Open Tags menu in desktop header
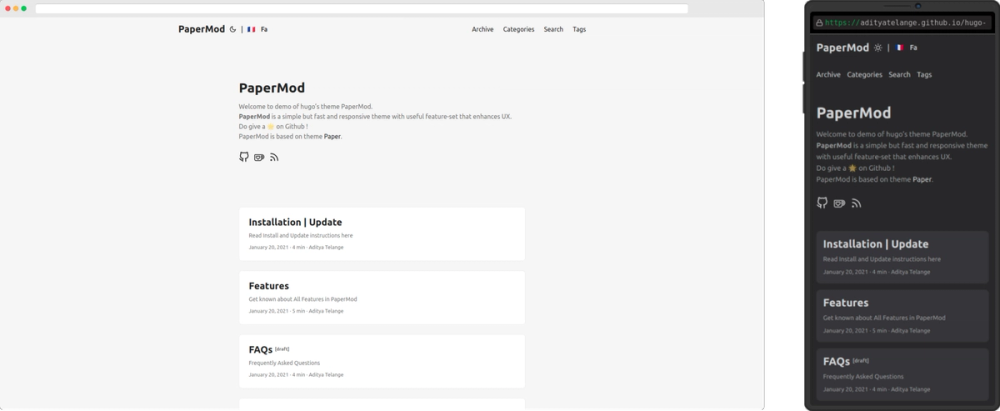Viewport: 1000px width, 411px height. pos(579,29)
